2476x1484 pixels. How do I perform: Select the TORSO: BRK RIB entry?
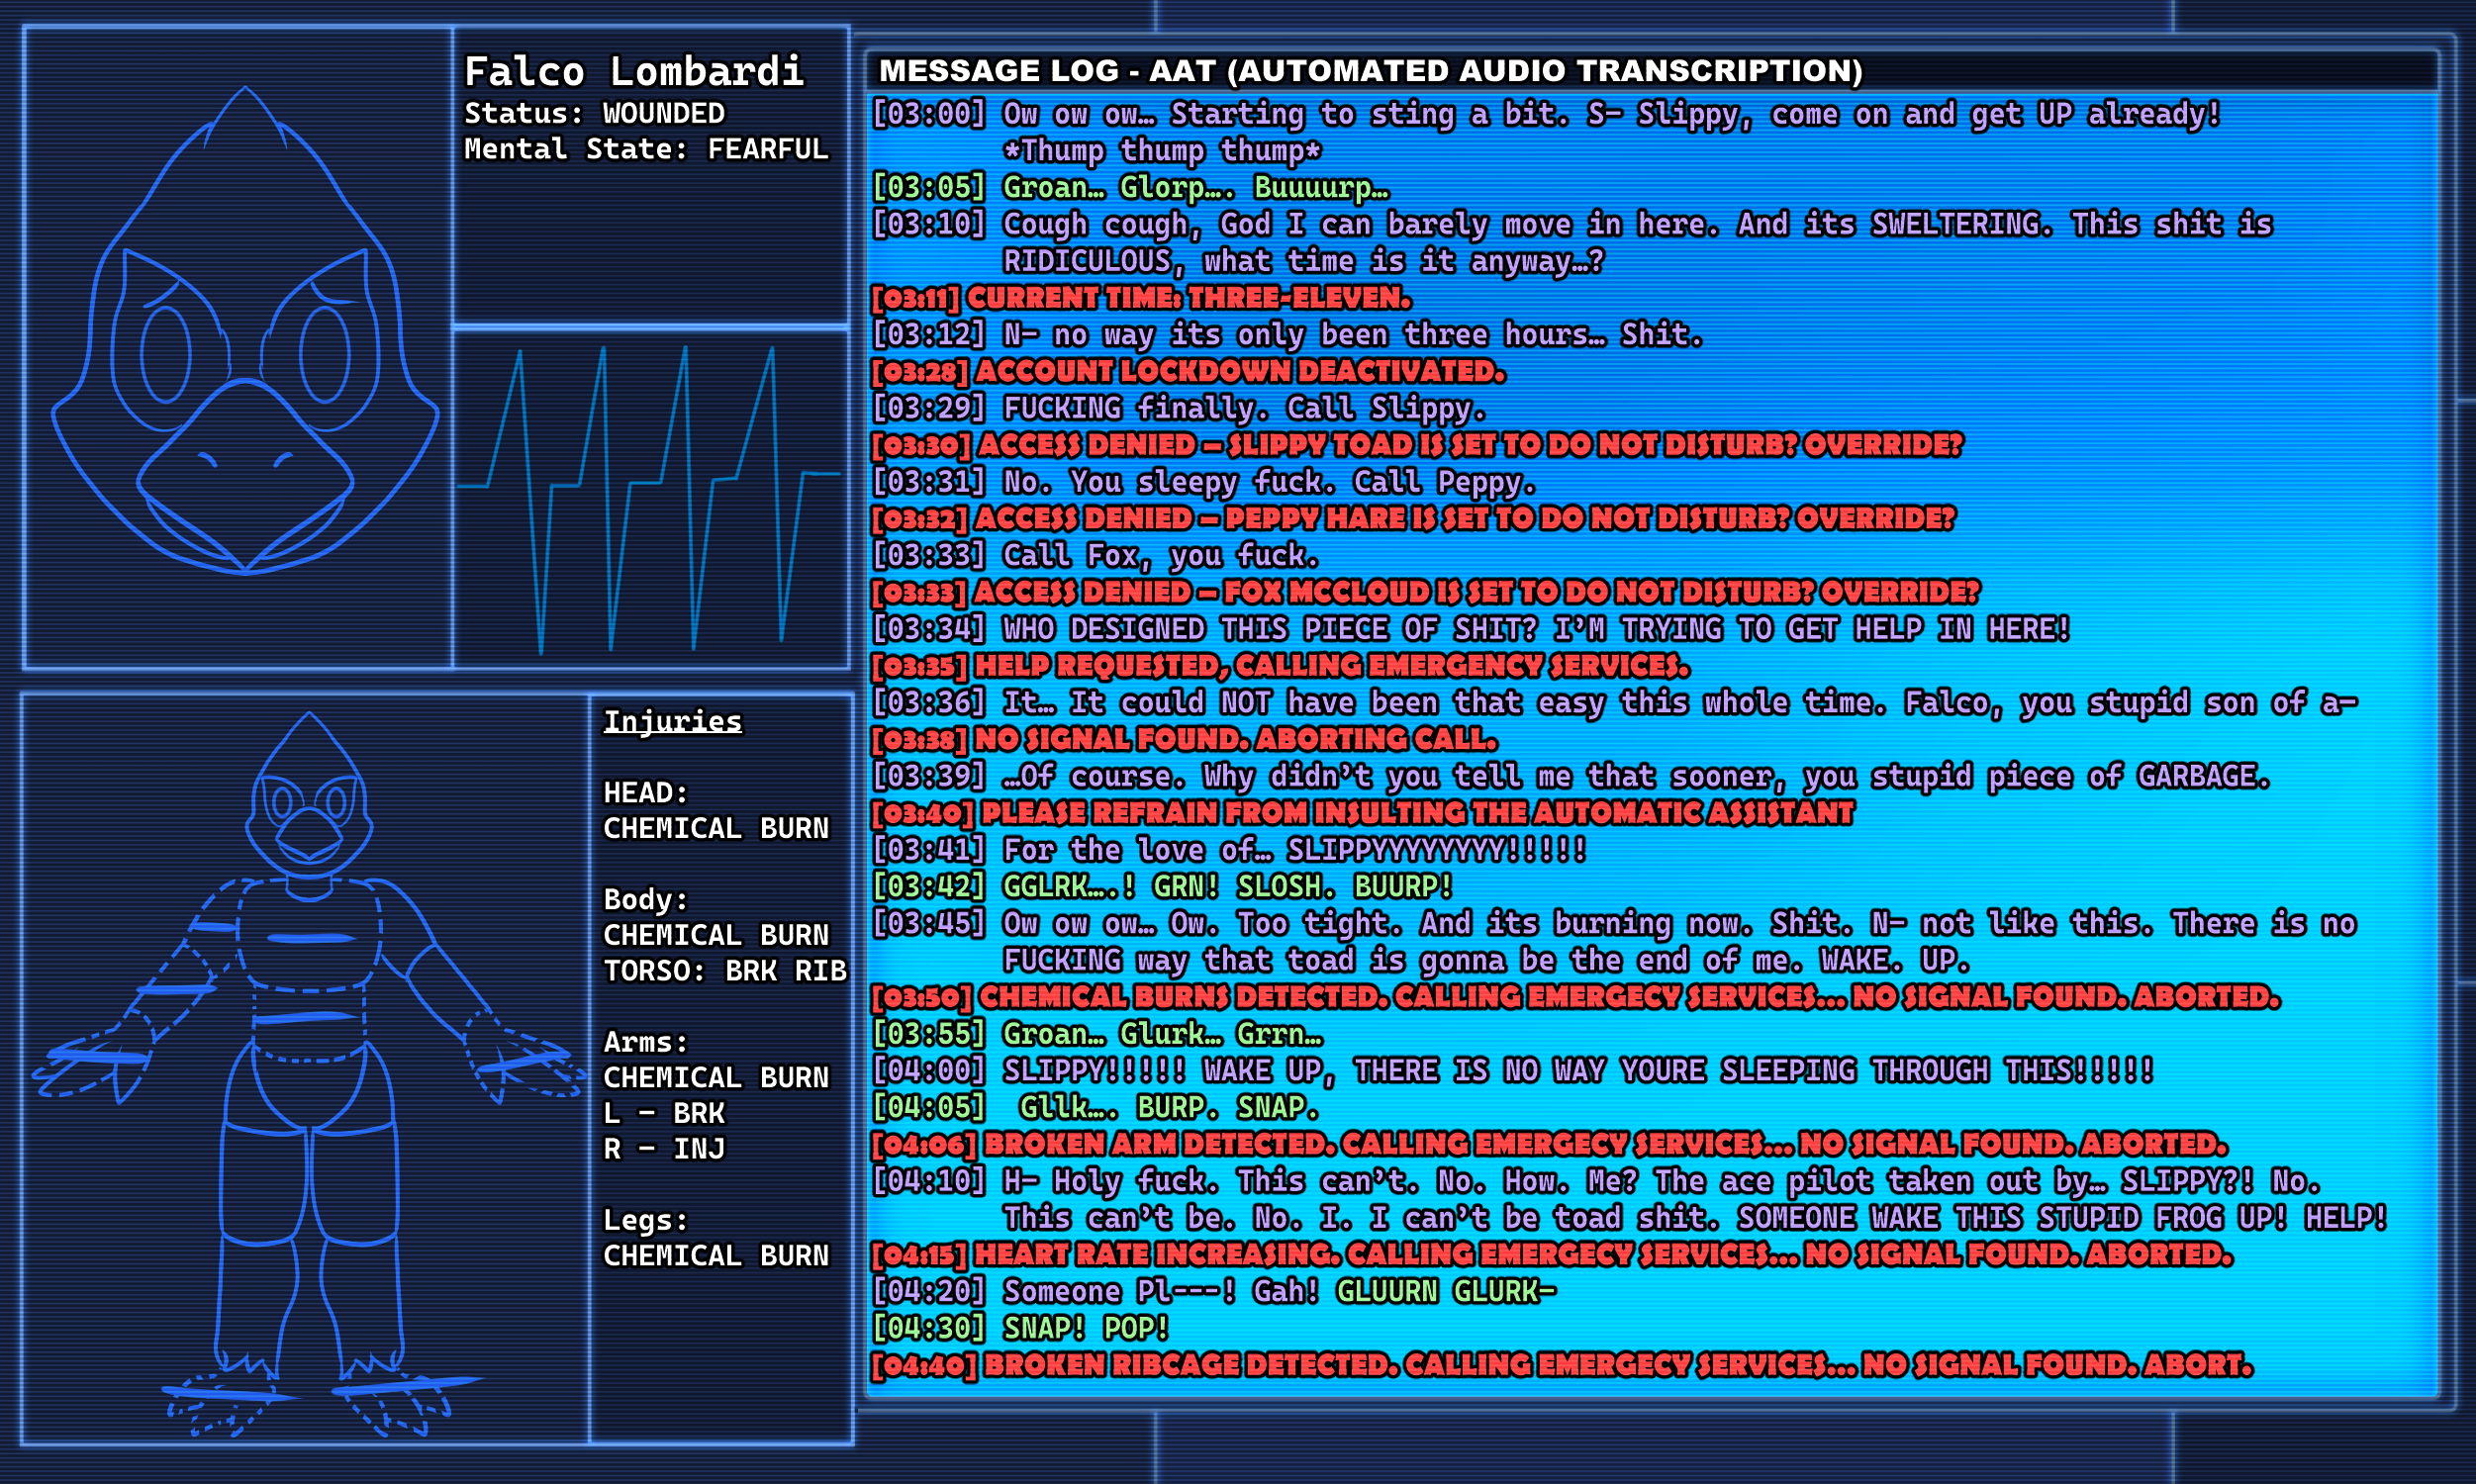coord(724,971)
